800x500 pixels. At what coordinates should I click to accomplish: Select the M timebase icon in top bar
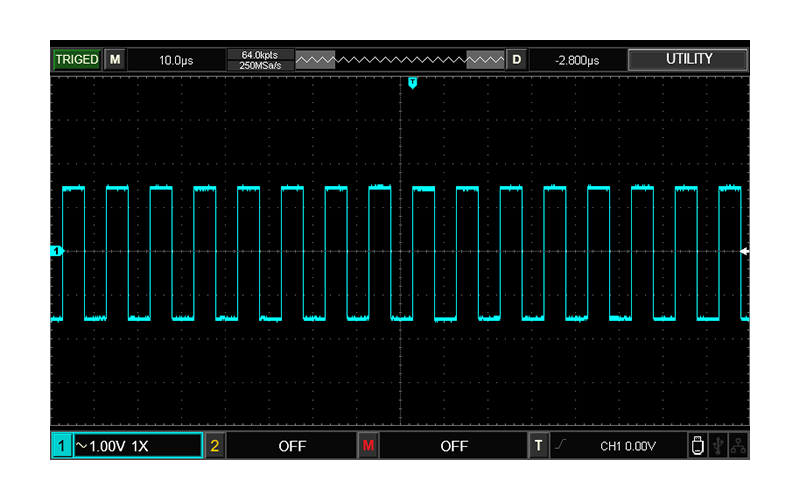(x=115, y=60)
